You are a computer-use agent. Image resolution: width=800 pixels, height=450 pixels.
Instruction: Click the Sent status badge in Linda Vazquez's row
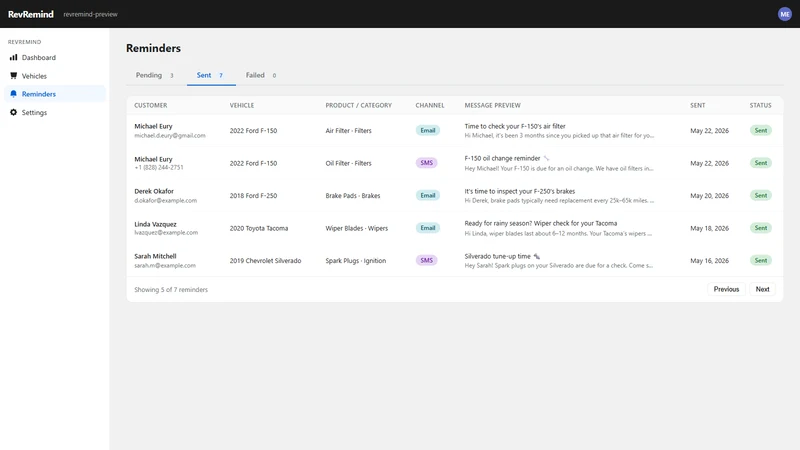761,228
